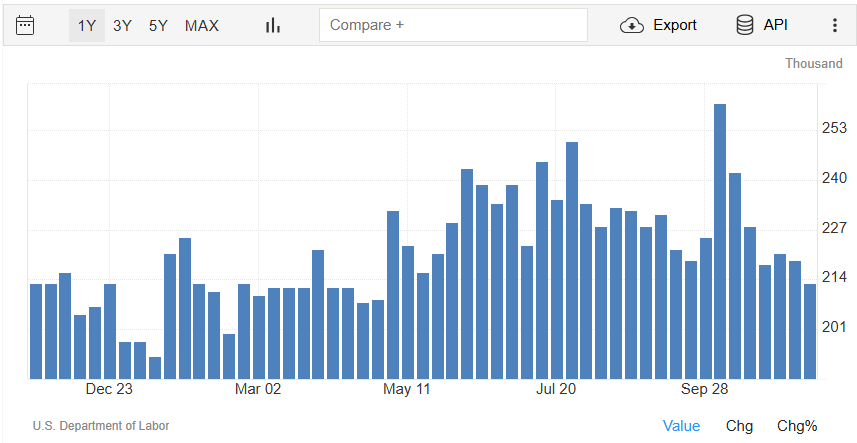Click the 227 y-axis value
The image size is (857, 443).
click(835, 228)
